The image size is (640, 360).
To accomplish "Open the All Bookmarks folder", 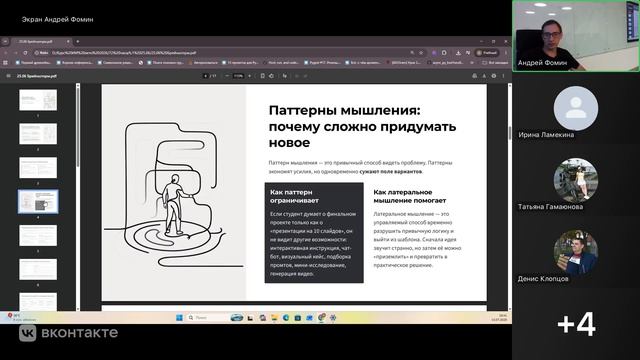I will coord(495,62).
